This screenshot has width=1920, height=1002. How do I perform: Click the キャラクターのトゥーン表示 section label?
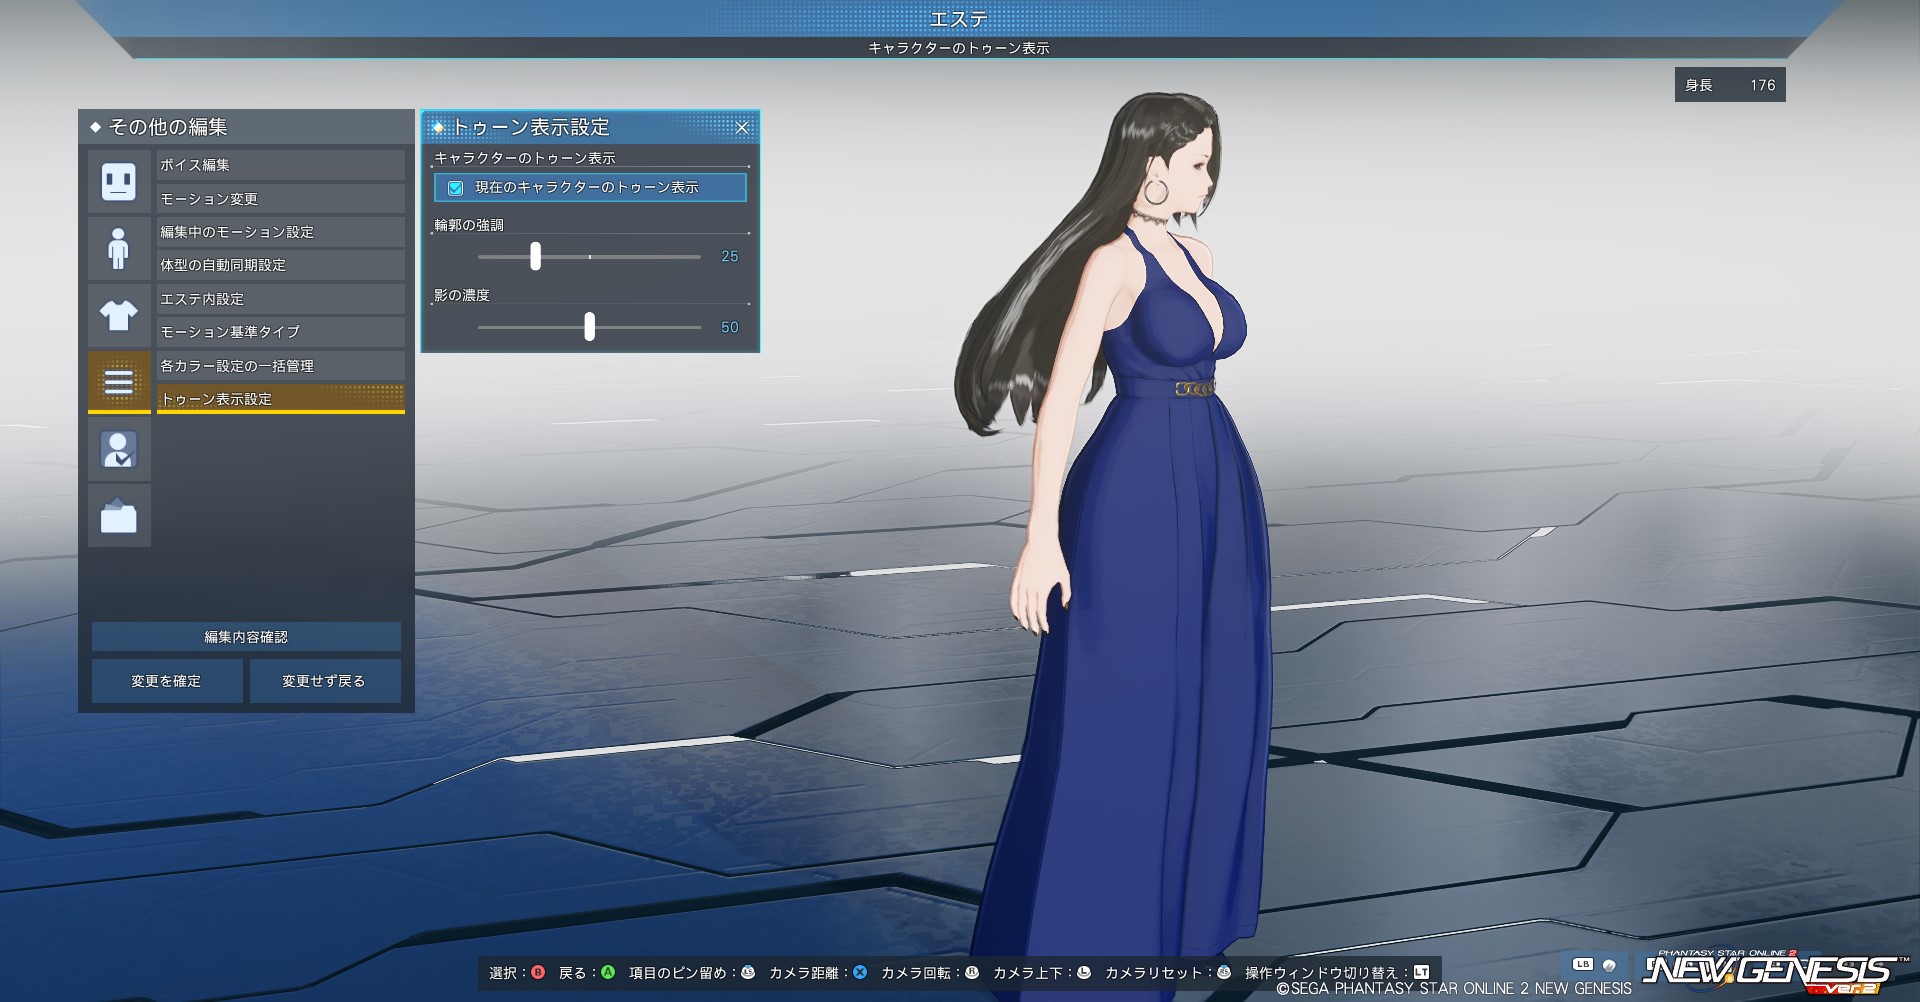(525, 158)
